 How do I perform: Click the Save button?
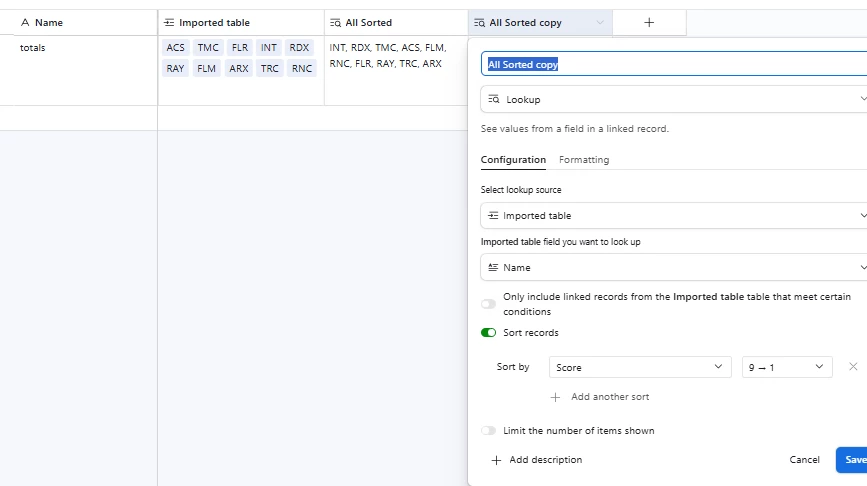tap(854, 460)
